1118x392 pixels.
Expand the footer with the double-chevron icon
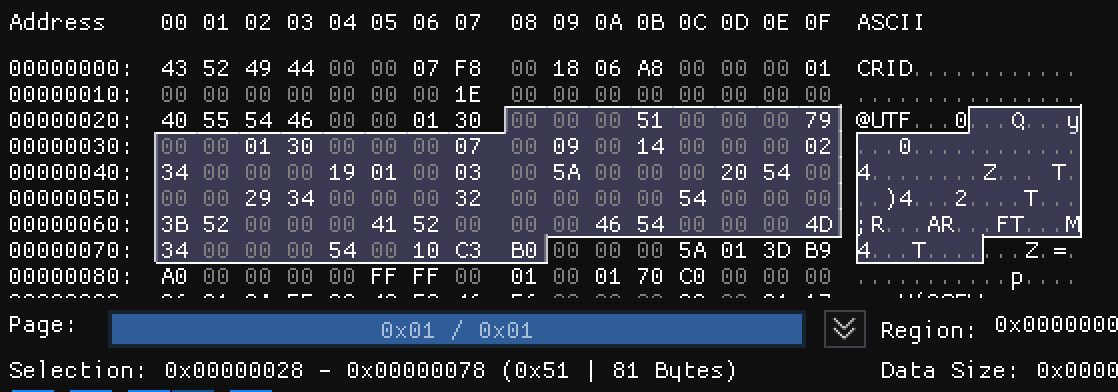pyautogui.click(x=845, y=329)
